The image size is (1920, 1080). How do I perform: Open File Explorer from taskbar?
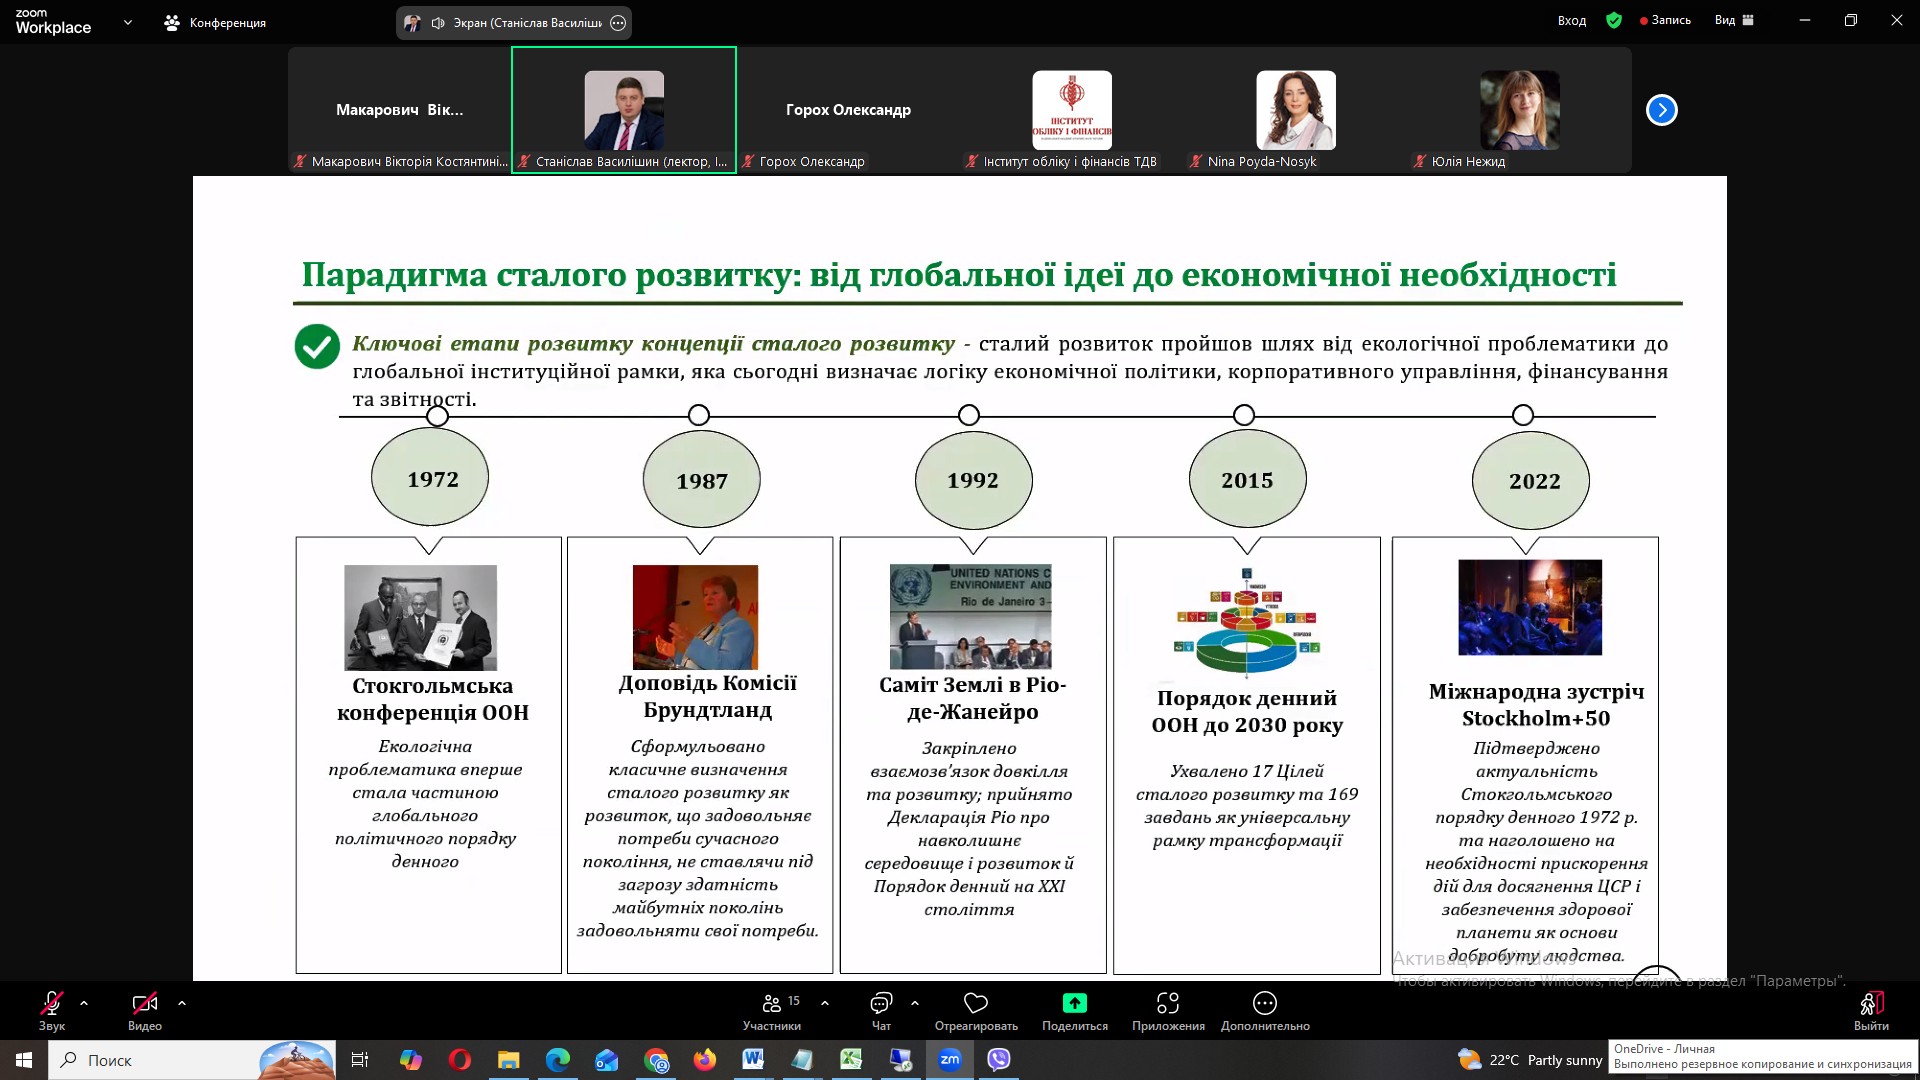pyautogui.click(x=508, y=1060)
